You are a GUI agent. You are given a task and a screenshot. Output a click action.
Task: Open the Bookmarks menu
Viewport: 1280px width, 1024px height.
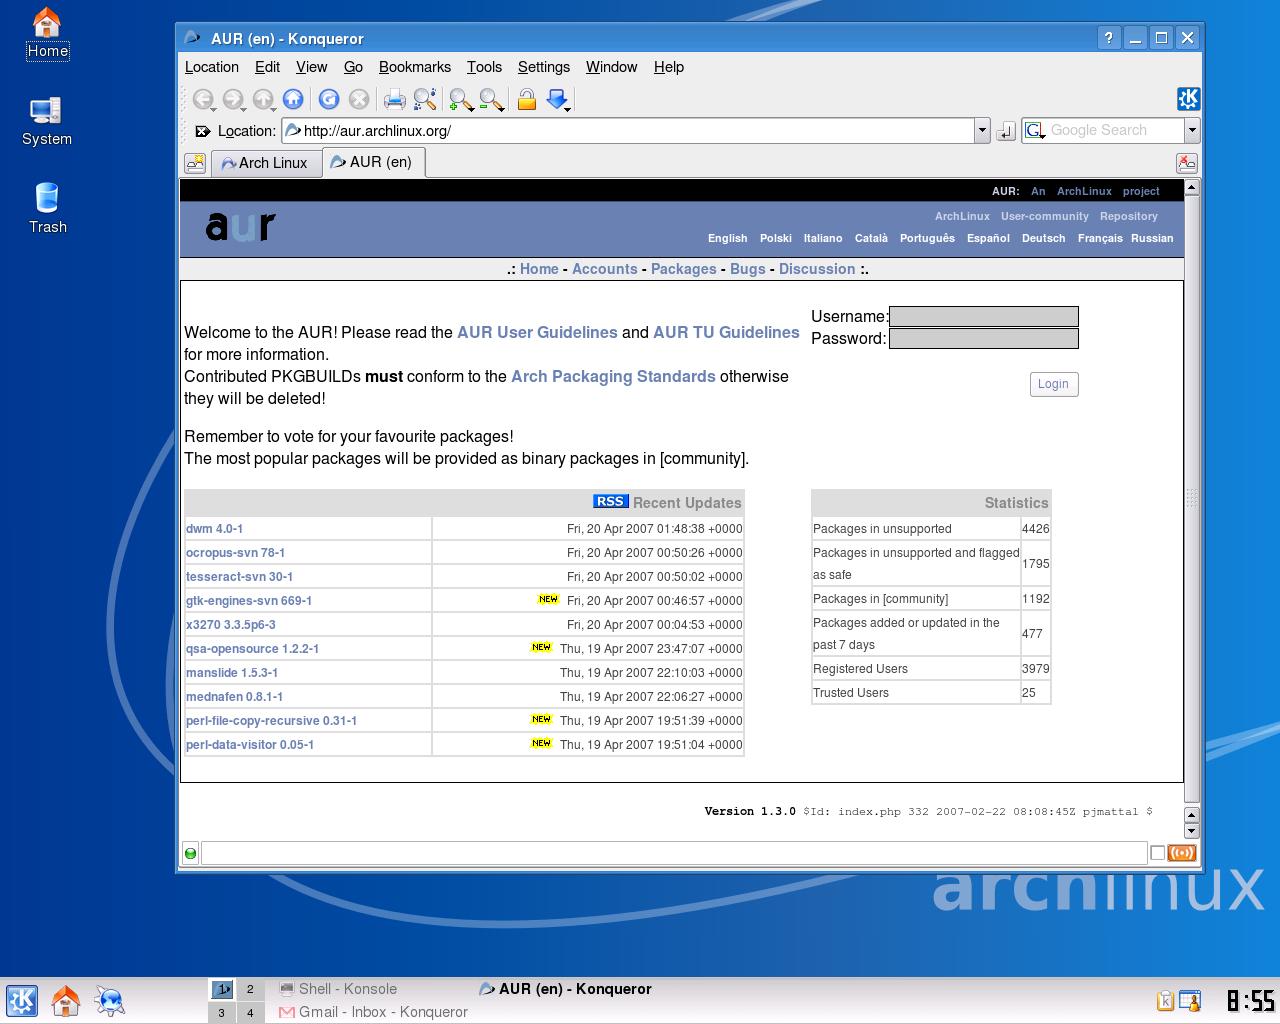(415, 67)
